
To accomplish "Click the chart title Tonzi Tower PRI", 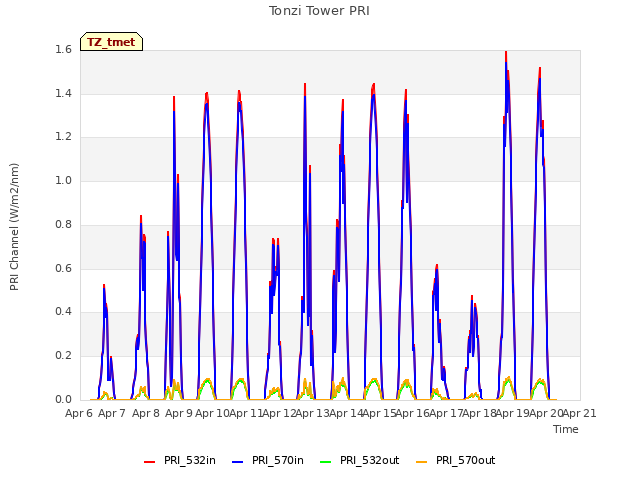I will 319,11.
